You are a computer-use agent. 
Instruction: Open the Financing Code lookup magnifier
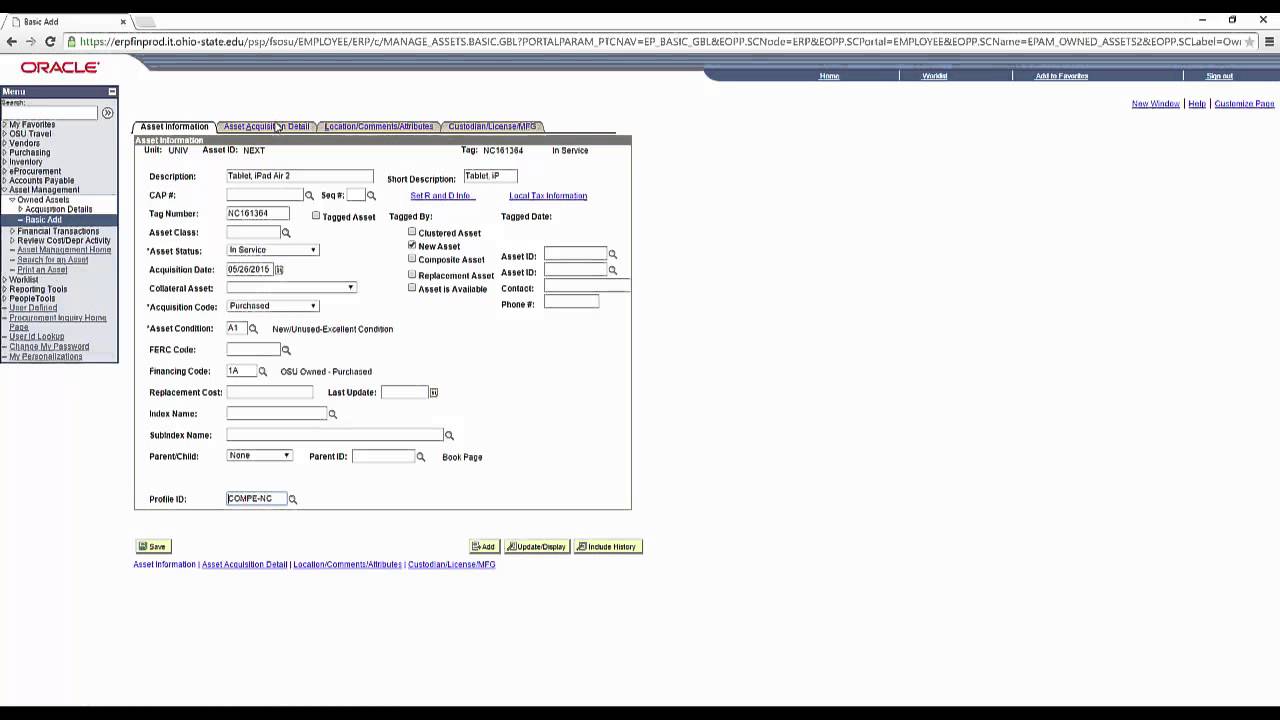263,372
